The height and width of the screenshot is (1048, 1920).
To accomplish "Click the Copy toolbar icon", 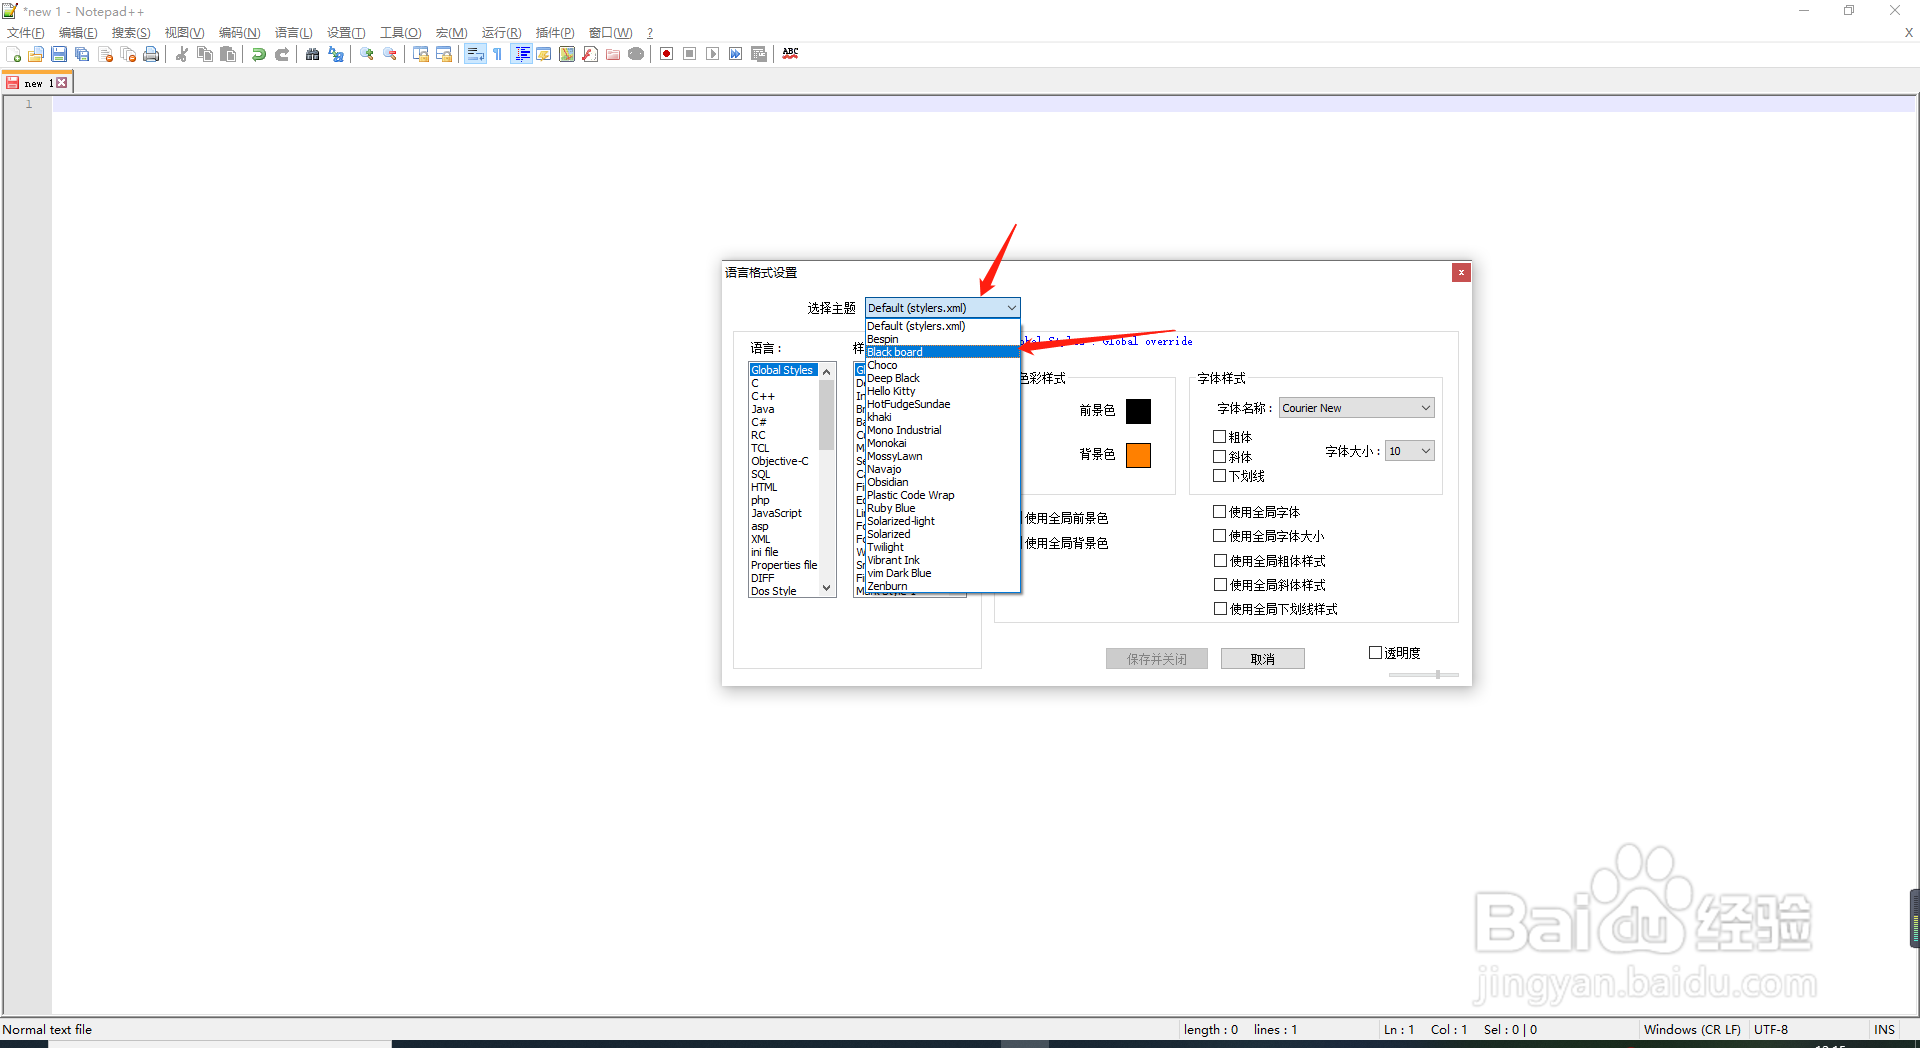I will pyautogui.click(x=205, y=54).
